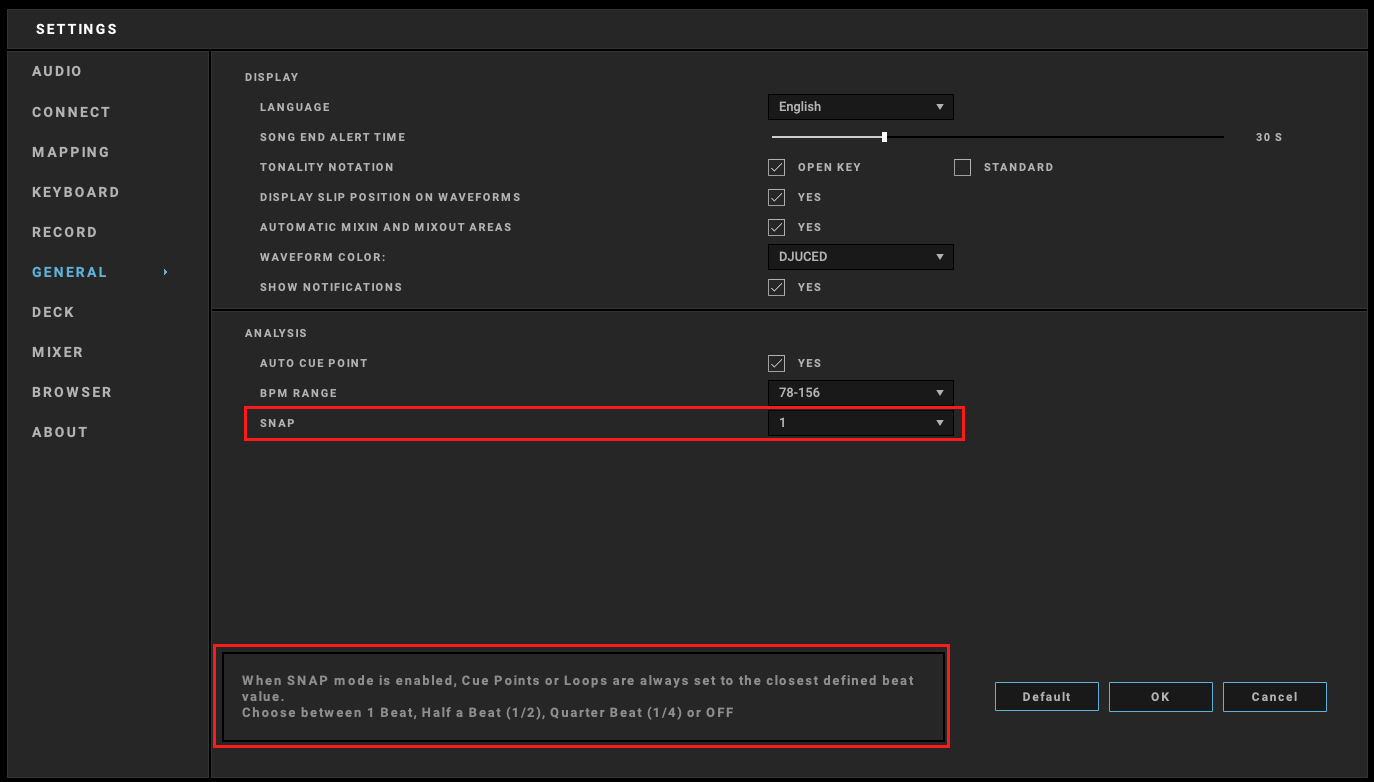Switch to the Record settings
The height and width of the screenshot is (782, 1374).
point(65,232)
